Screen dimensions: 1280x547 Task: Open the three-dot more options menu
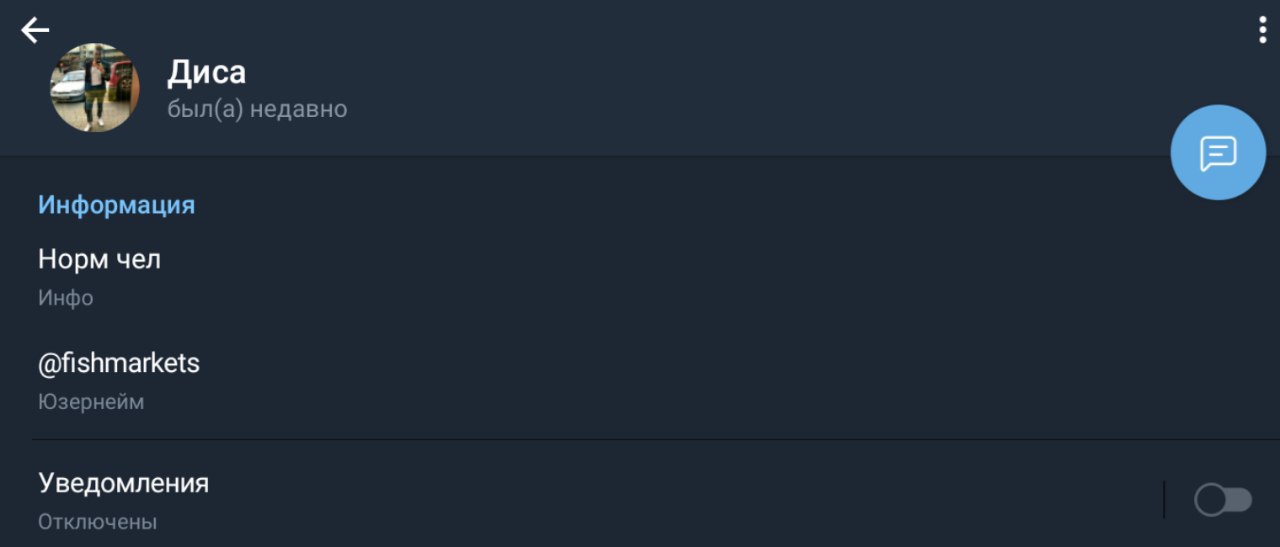1263,30
